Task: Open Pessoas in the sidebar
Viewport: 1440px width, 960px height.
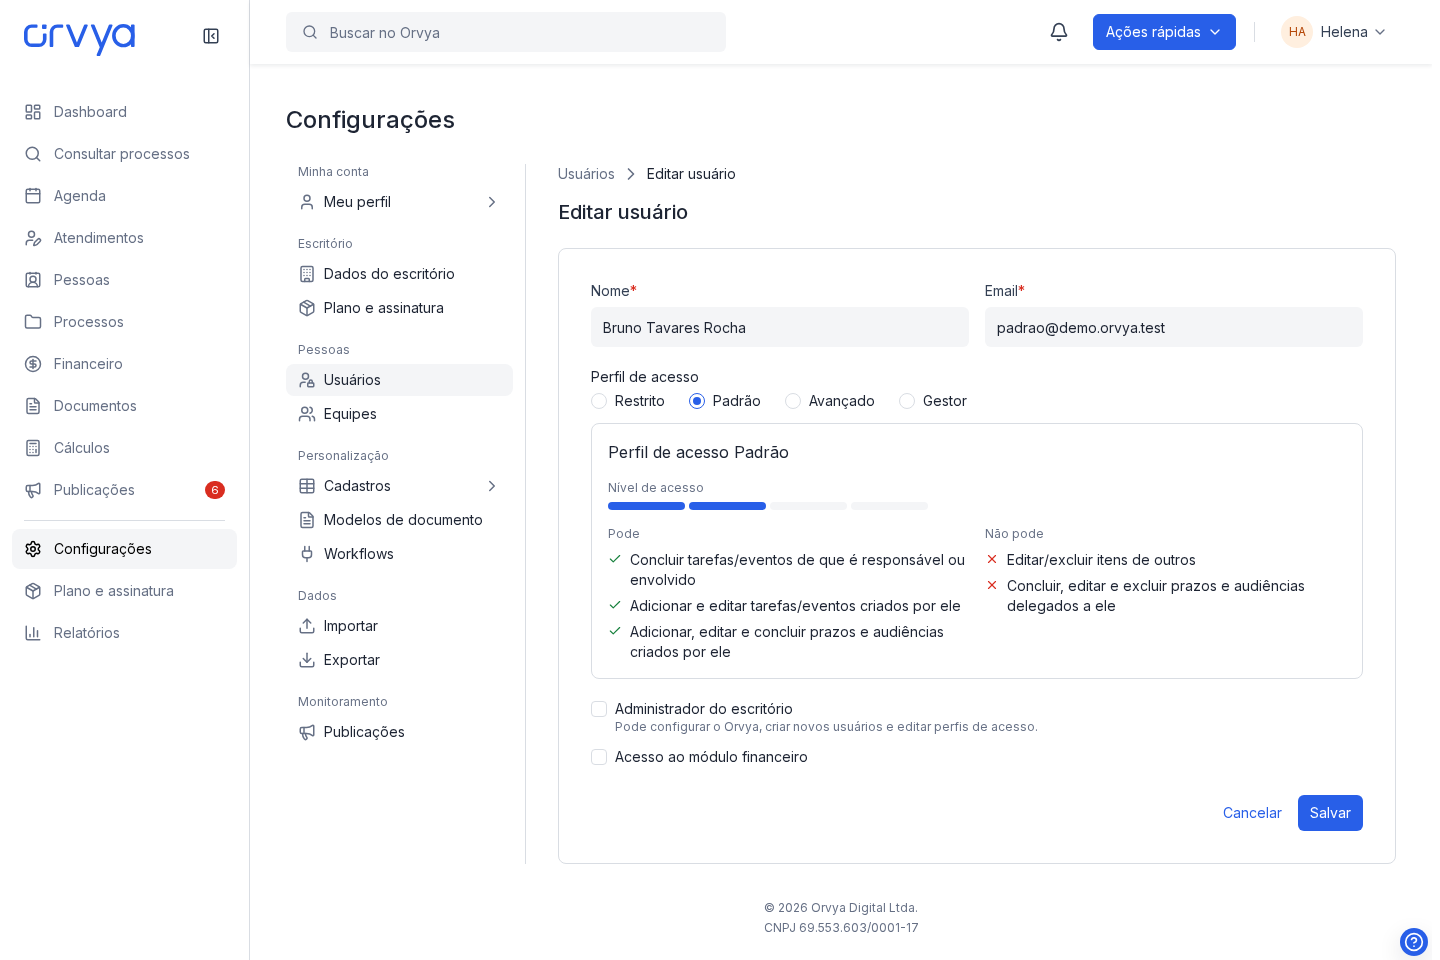Action: pyautogui.click(x=124, y=280)
